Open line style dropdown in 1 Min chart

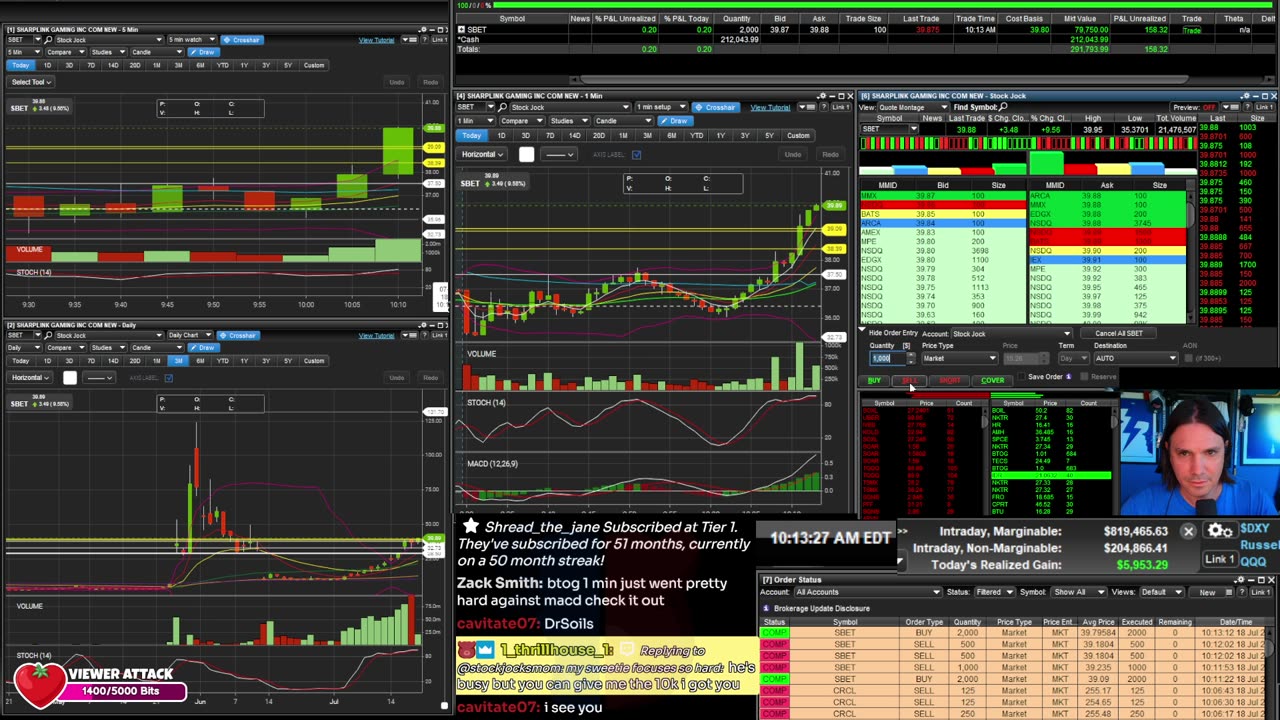click(558, 155)
